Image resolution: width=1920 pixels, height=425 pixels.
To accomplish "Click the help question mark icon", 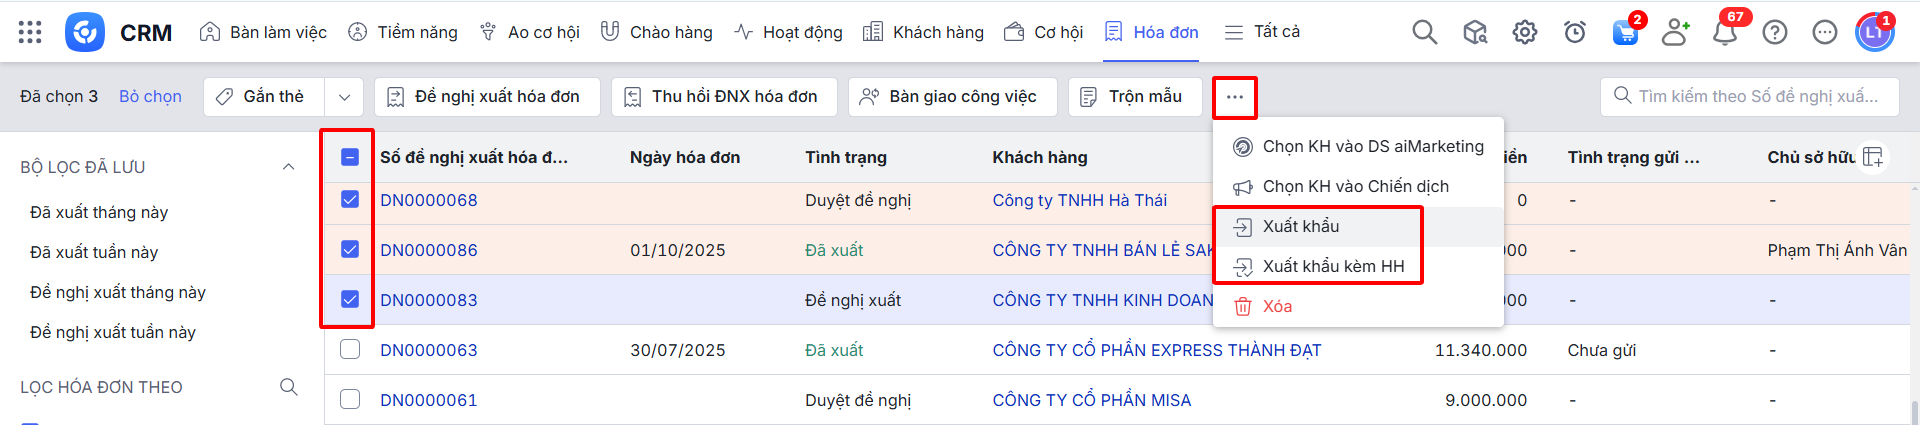I will (x=1775, y=32).
